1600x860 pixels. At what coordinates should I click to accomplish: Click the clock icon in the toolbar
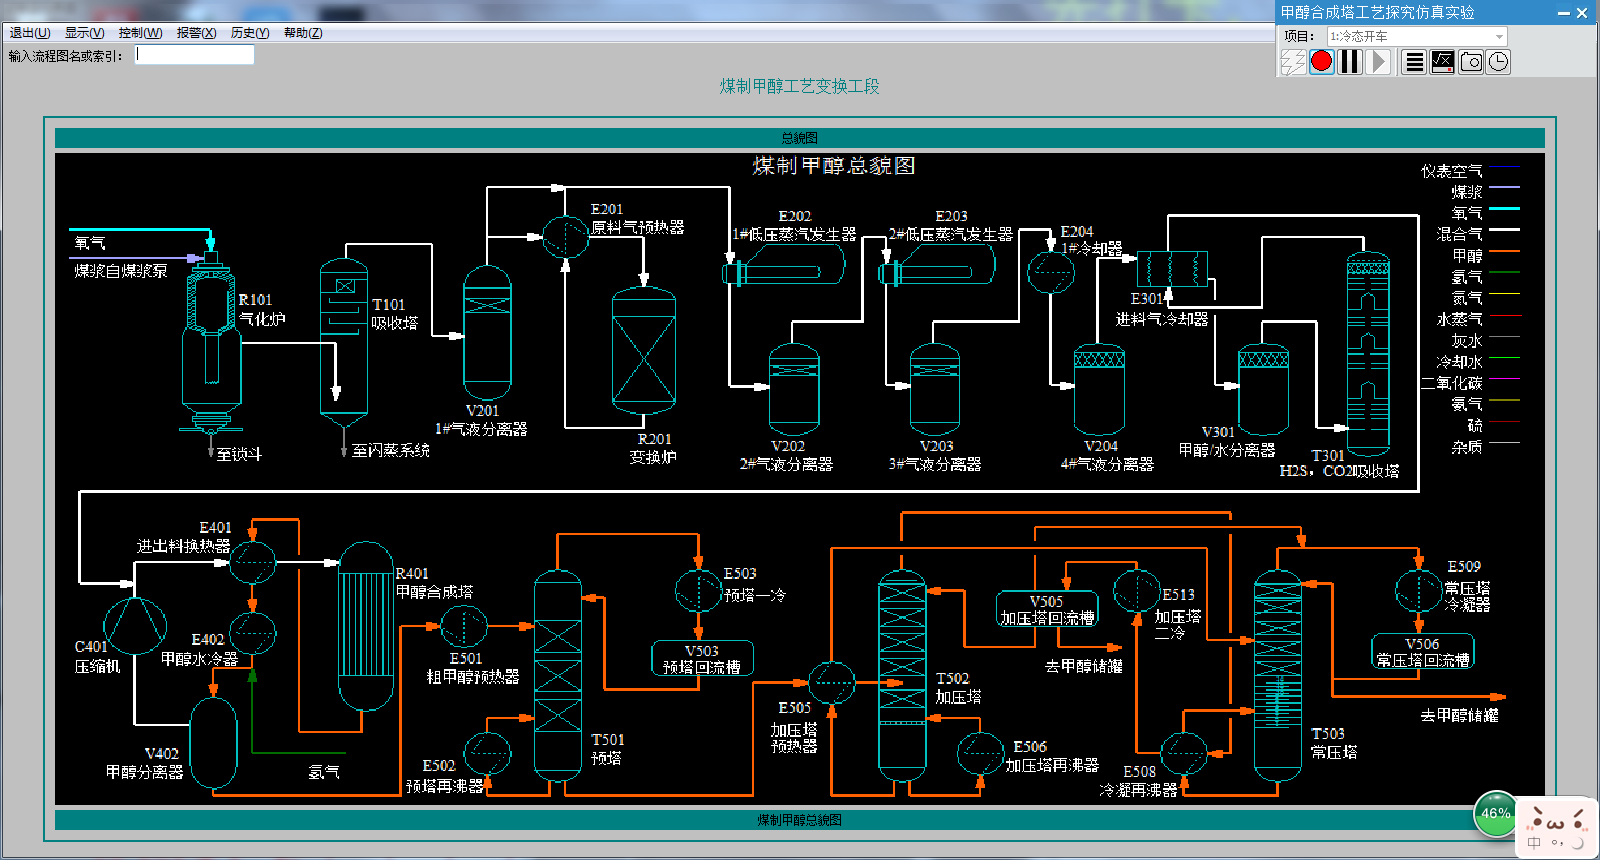1498,62
